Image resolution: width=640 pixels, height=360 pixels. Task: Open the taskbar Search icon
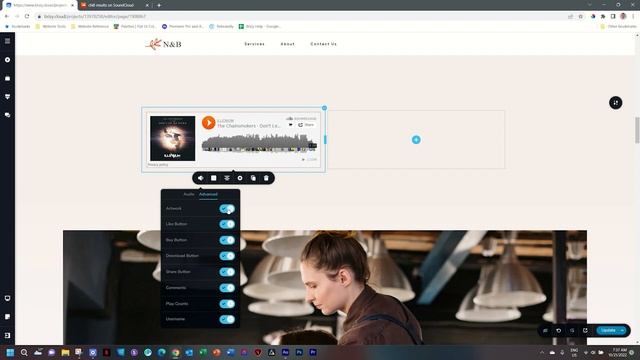24,352
